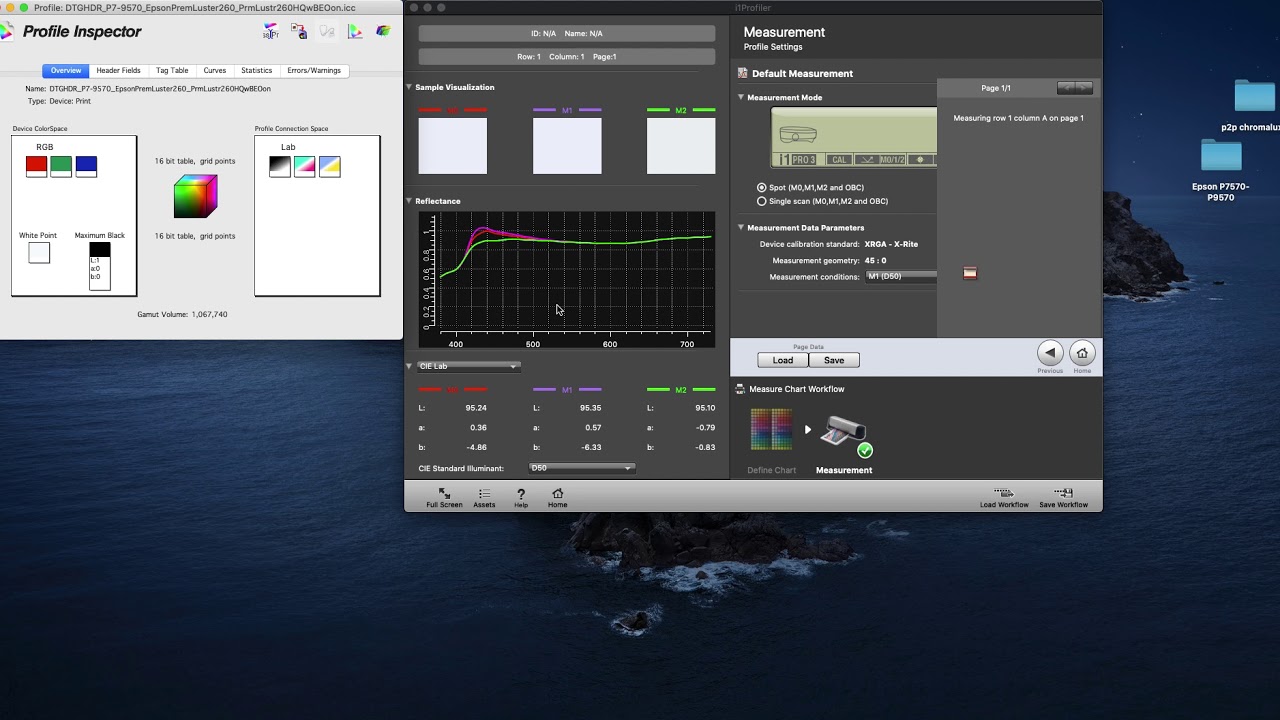Click the Lab L black-white gradient swatch

(x=280, y=166)
